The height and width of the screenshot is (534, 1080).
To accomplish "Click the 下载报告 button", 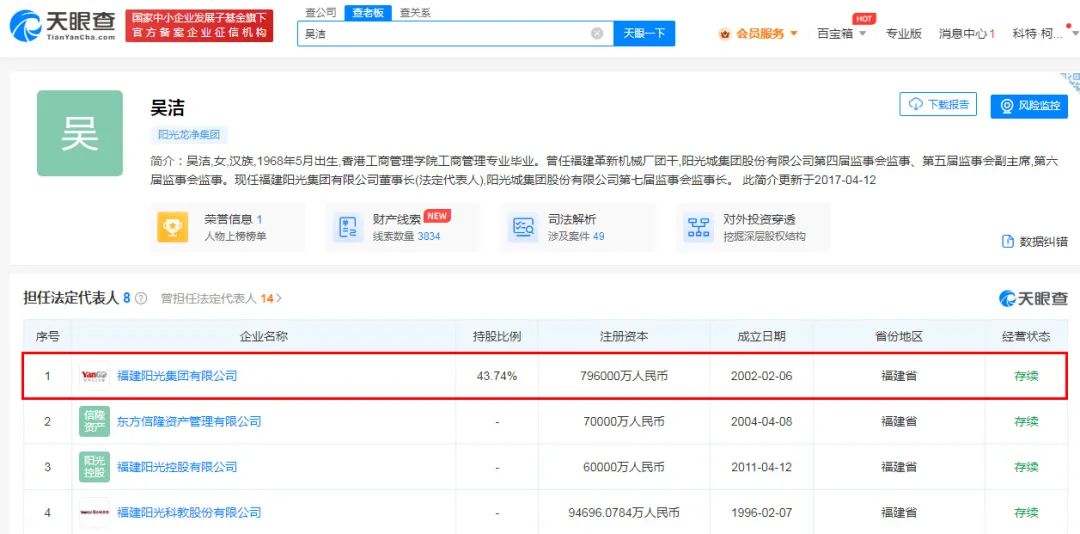I will tap(938, 105).
